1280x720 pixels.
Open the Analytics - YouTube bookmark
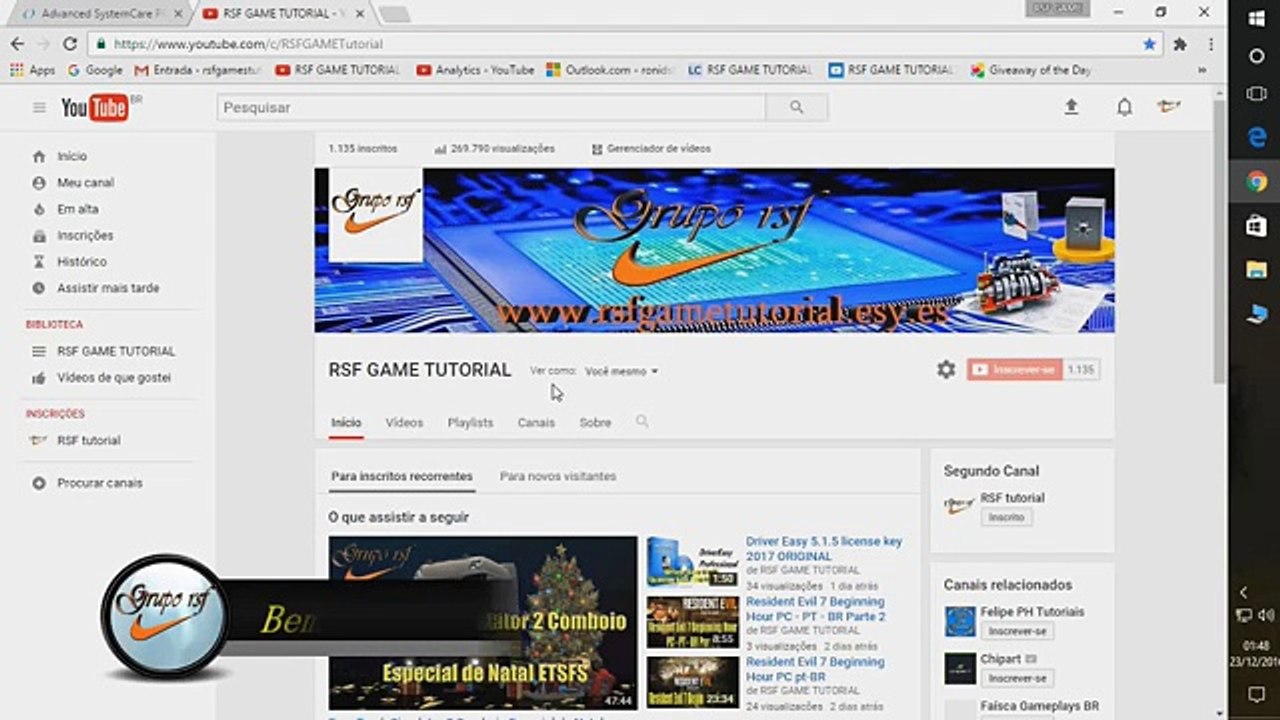click(476, 70)
